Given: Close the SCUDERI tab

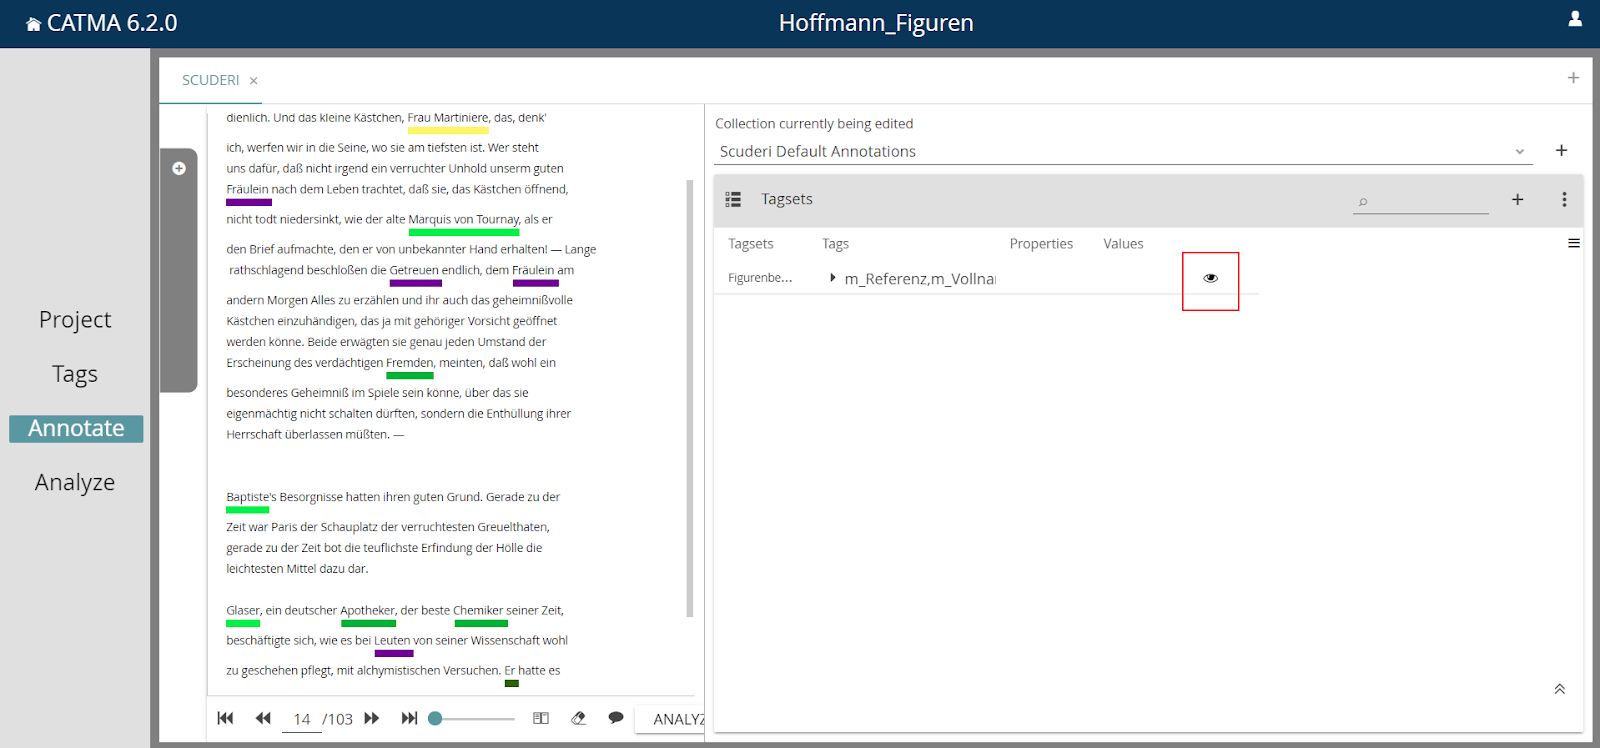Looking at the screenshot, I should [253, 81].
